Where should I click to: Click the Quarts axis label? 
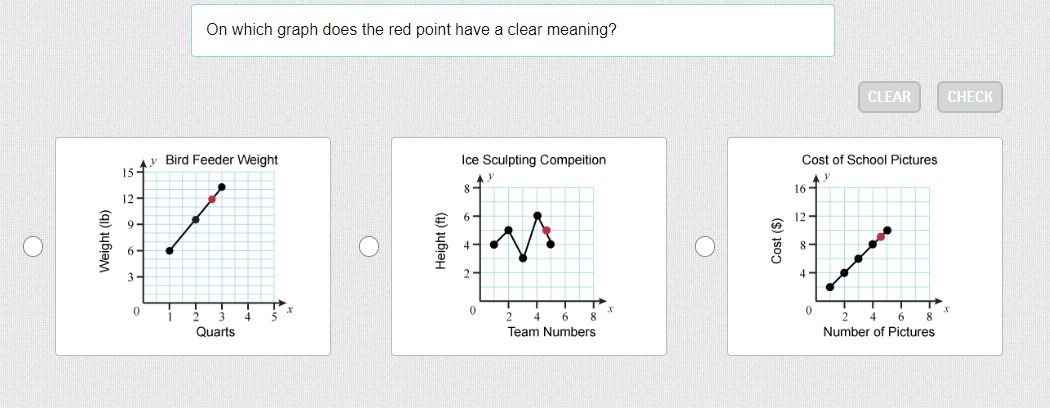pos(215,332)
